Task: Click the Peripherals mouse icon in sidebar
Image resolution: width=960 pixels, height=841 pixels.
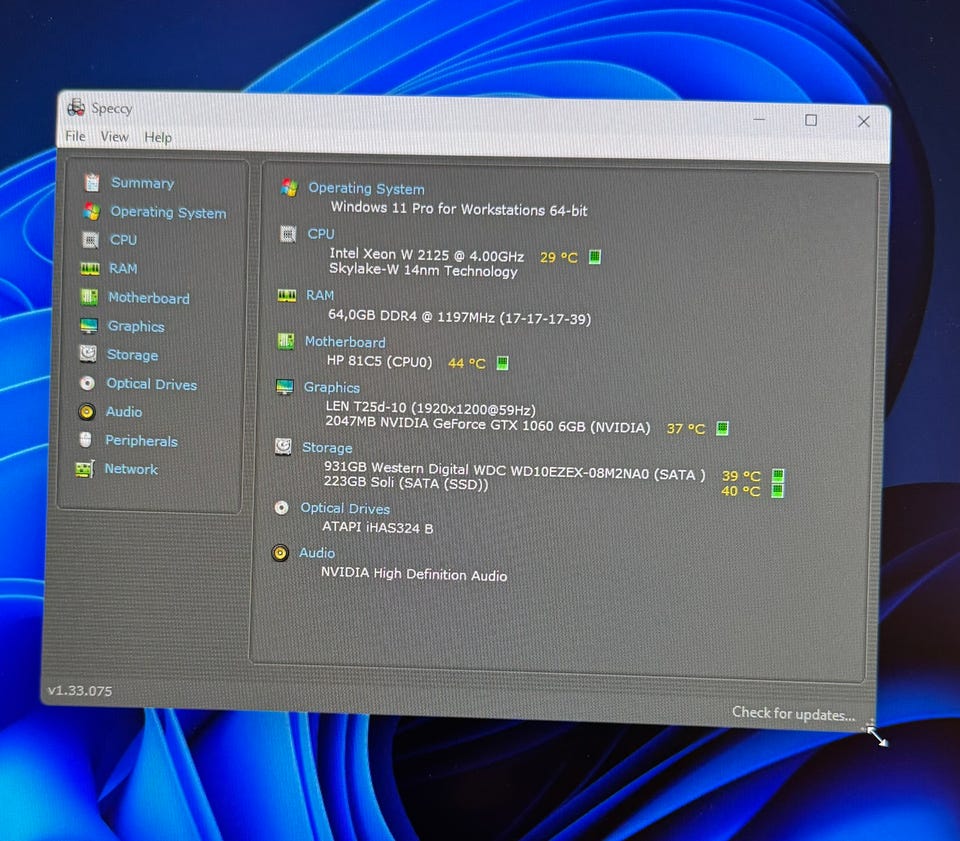Action: click(86, 439)
